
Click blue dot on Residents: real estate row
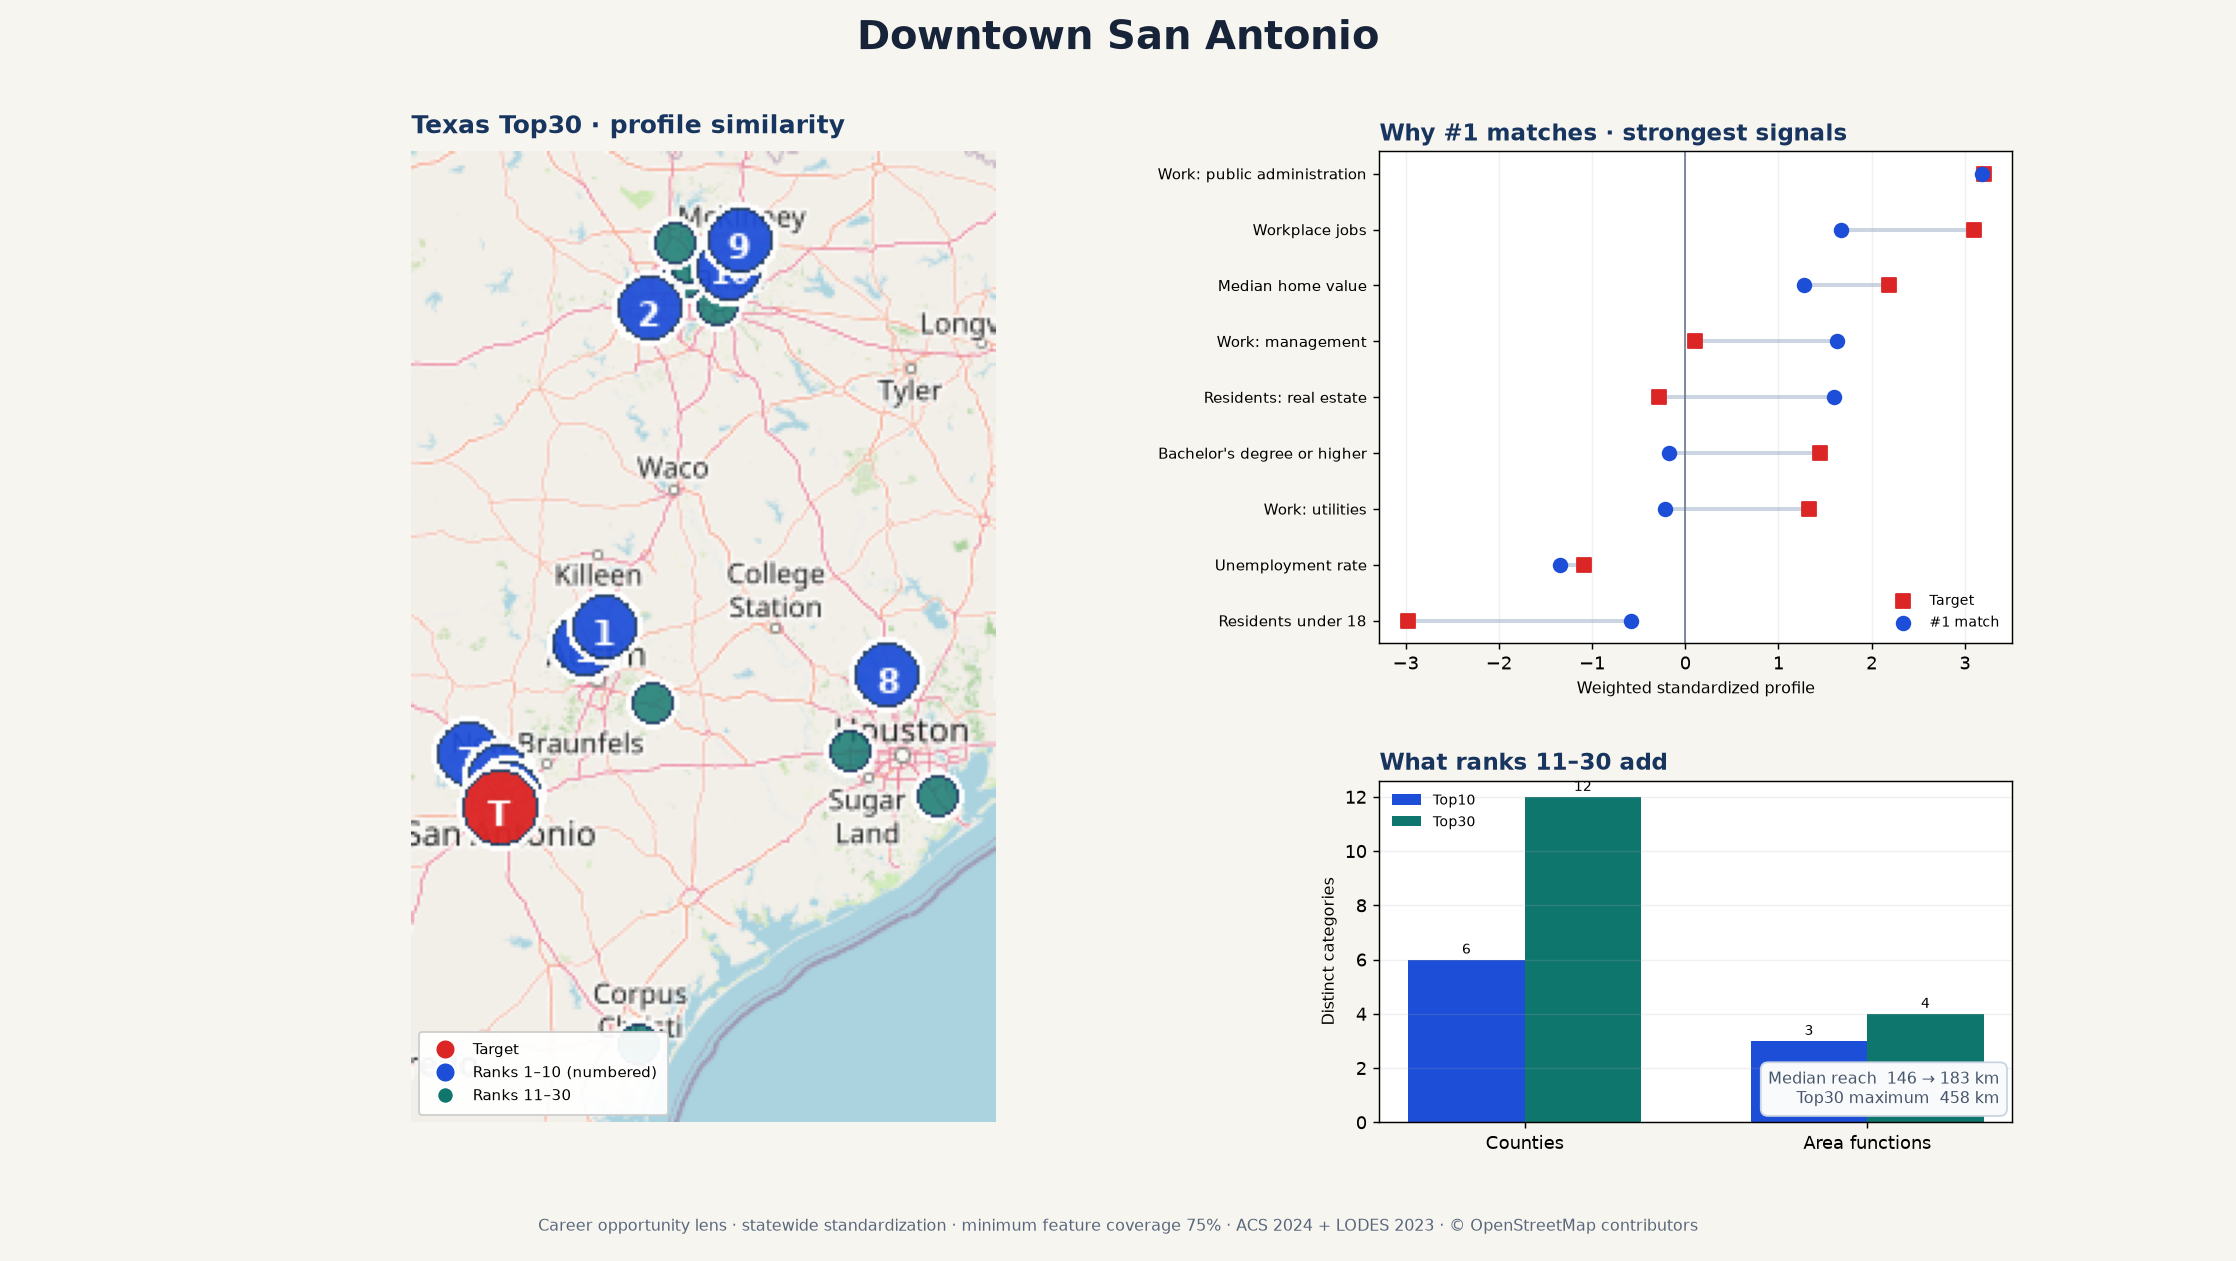1834,398
